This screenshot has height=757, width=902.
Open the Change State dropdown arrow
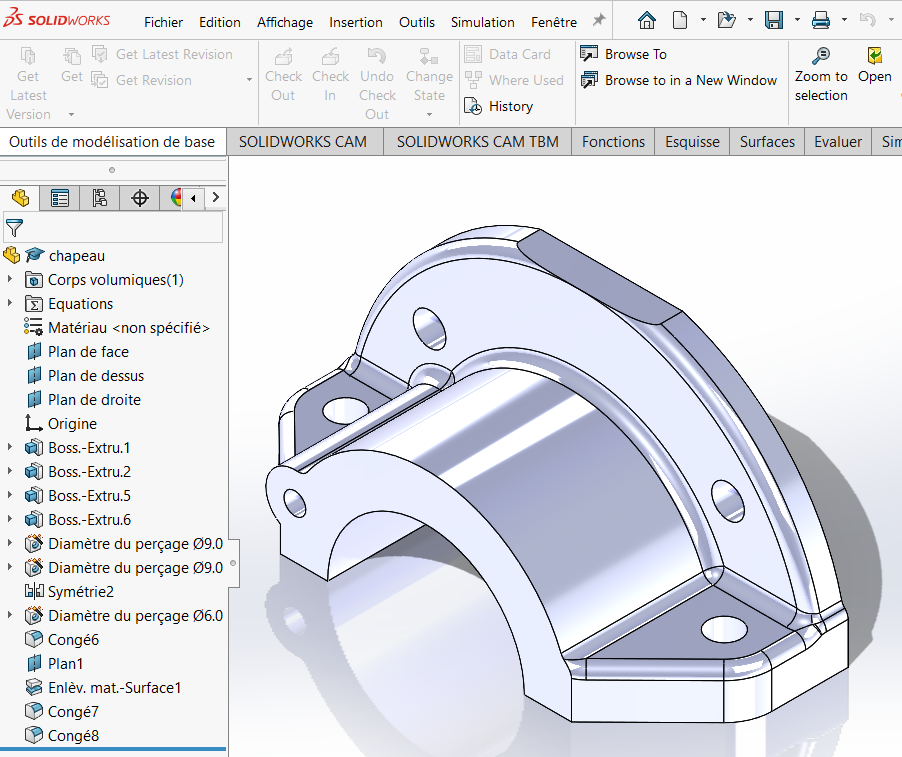(429, 114)
